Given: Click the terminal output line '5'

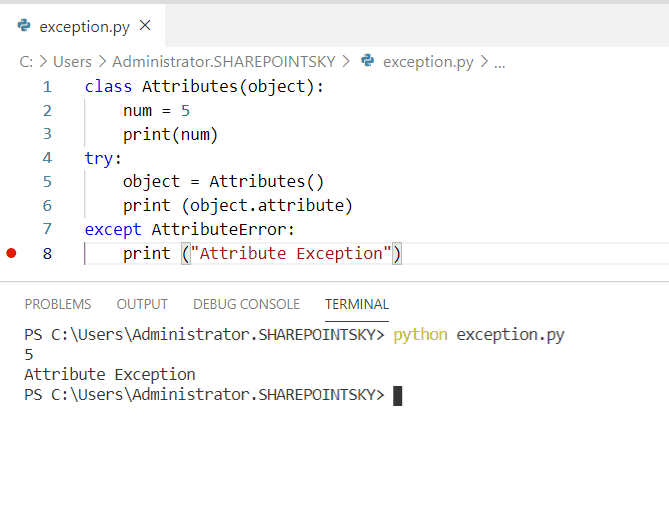Looking at the screenshot, I should click(x=29, y=355).
